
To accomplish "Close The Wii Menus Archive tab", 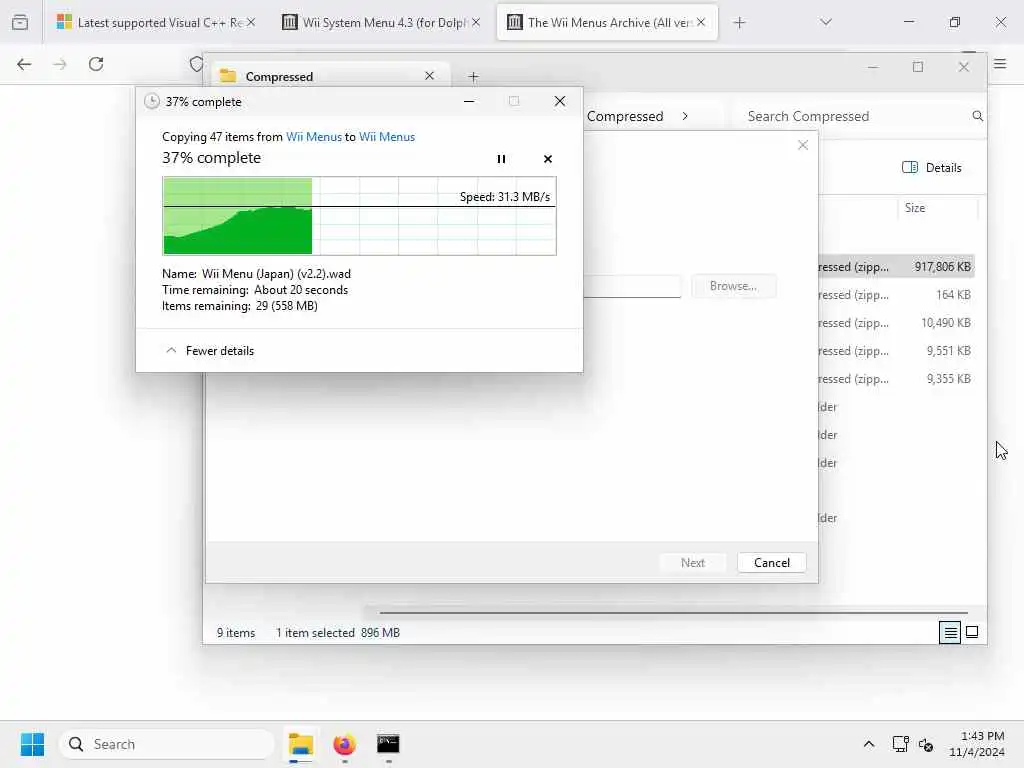I will [701, 22].
